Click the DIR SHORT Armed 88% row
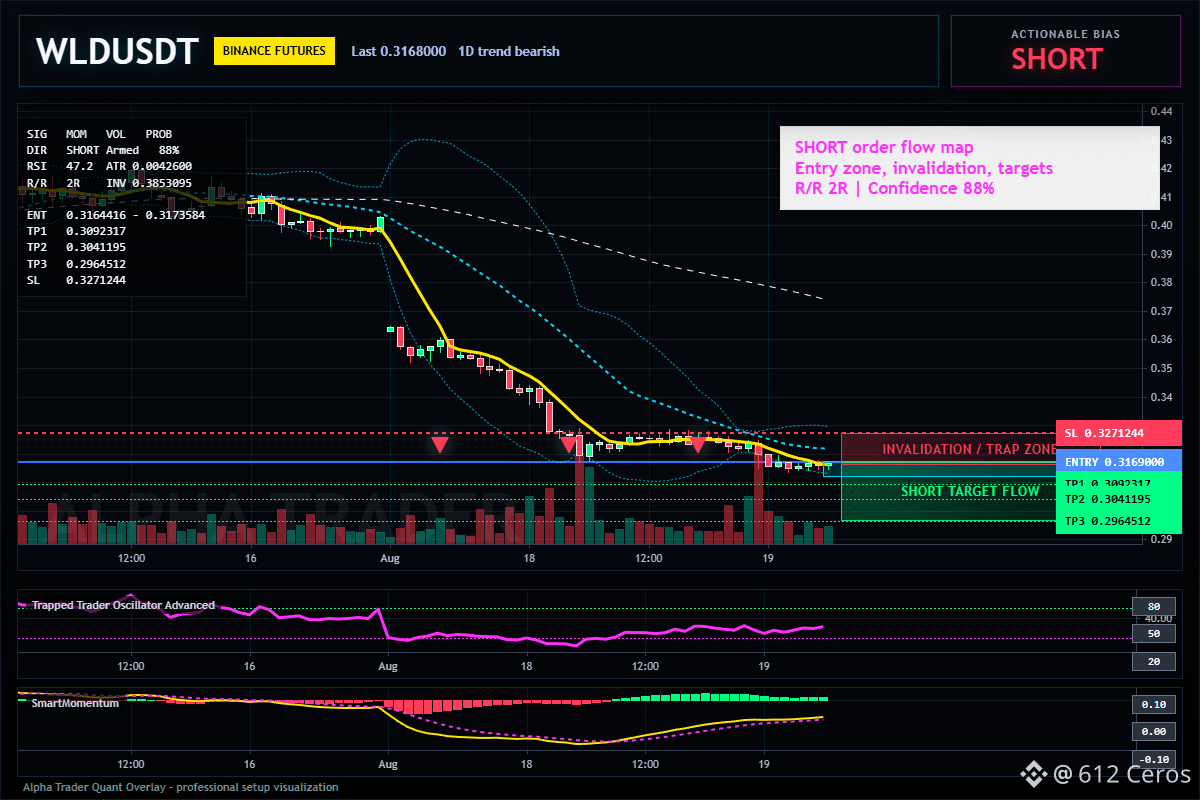The width and height of the screenshot is (1200, 800). (103, 150)
